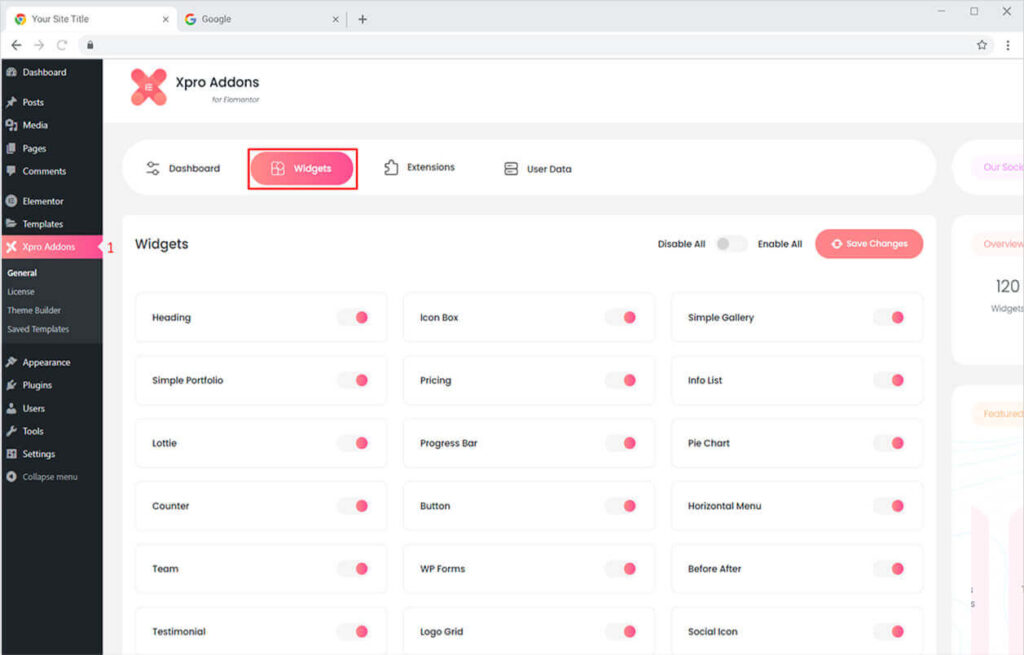
Task: Expand the Appearance menu in sidebar
Action: click(x=46, y=362)
